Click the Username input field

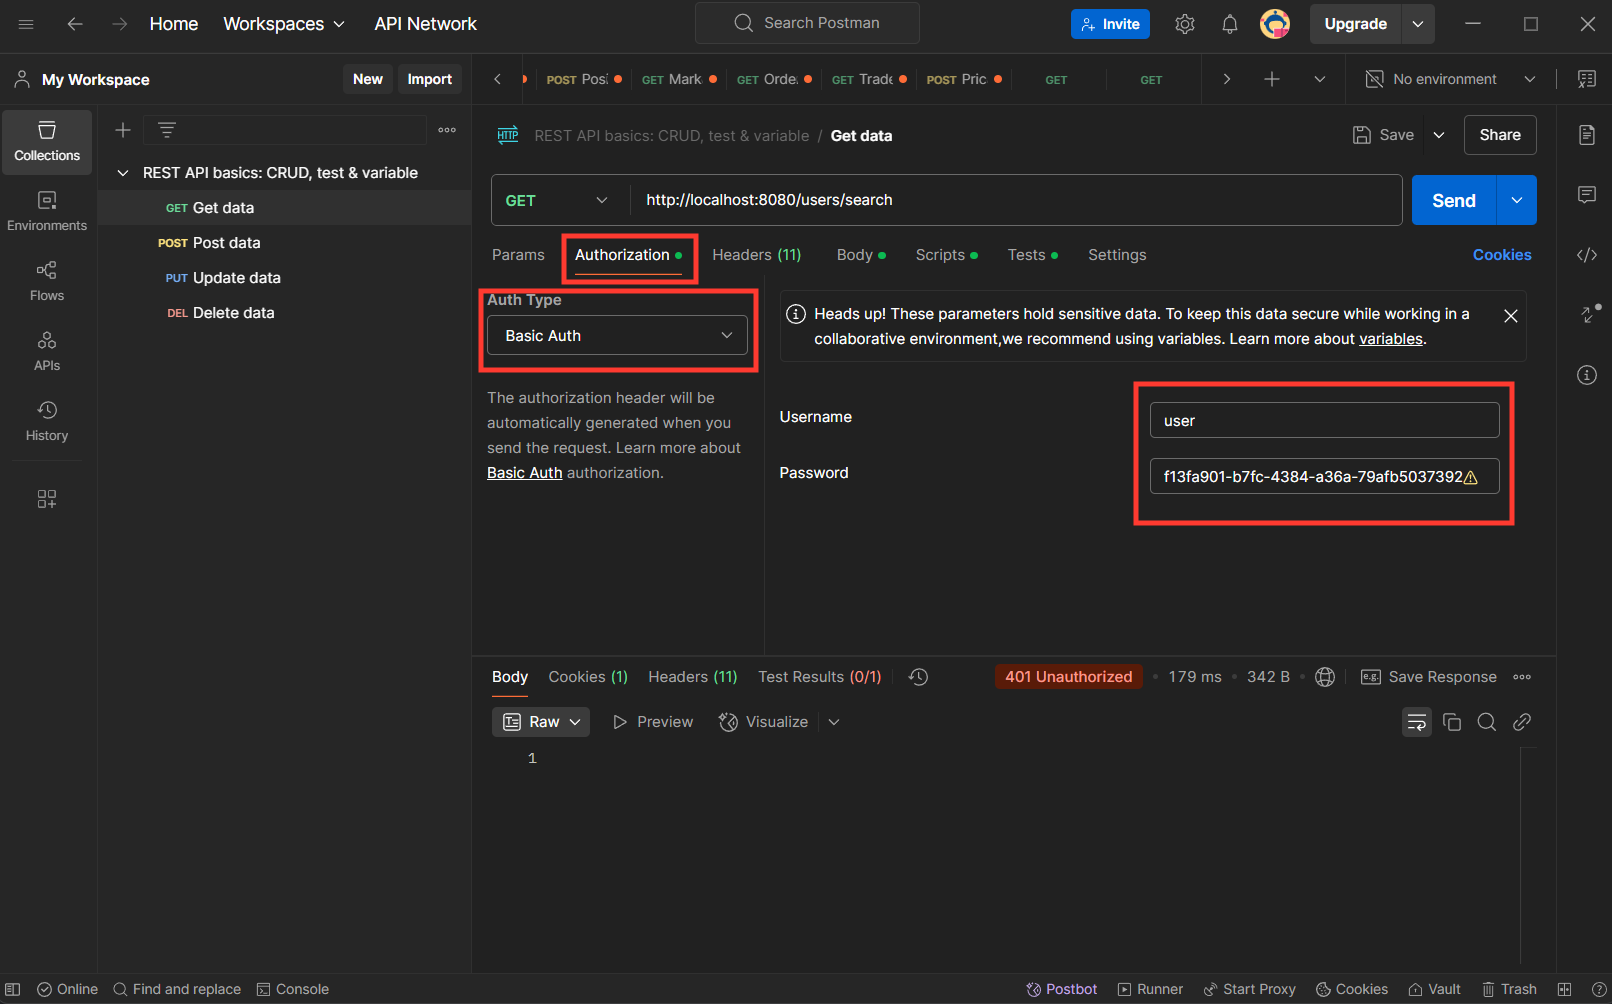1324,420
